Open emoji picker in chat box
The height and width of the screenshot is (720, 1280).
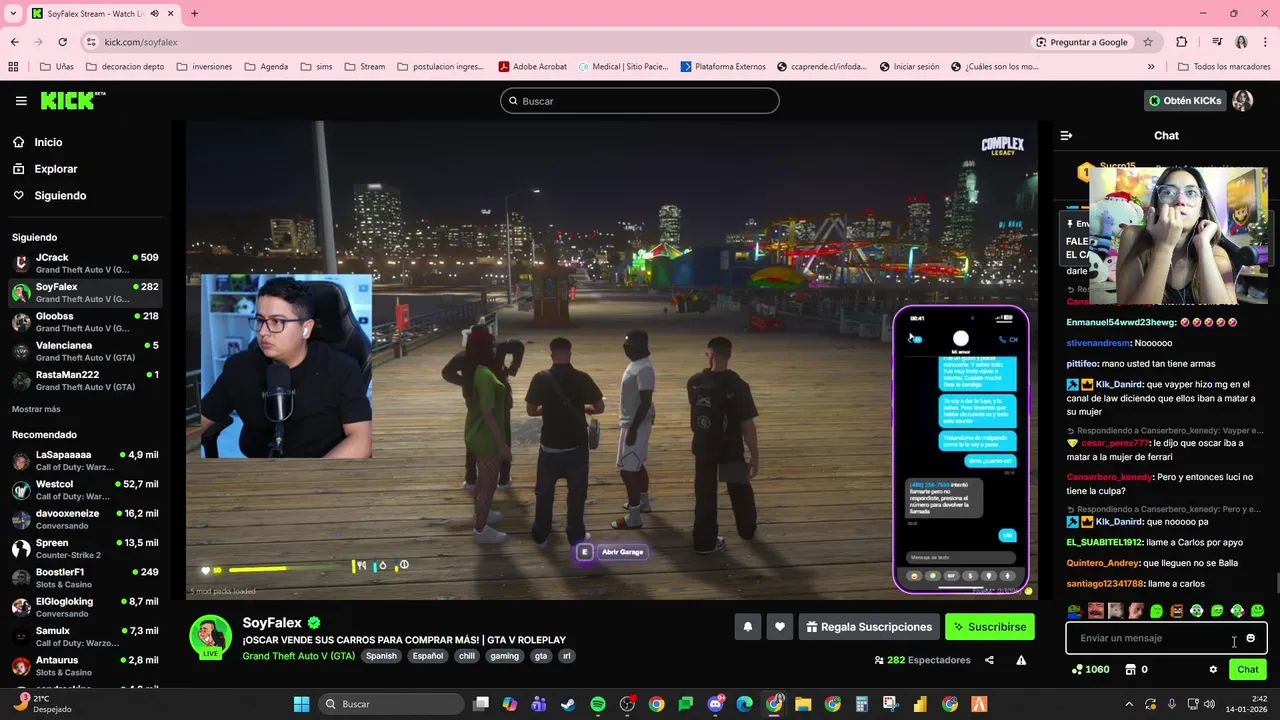coord(1250,638)
